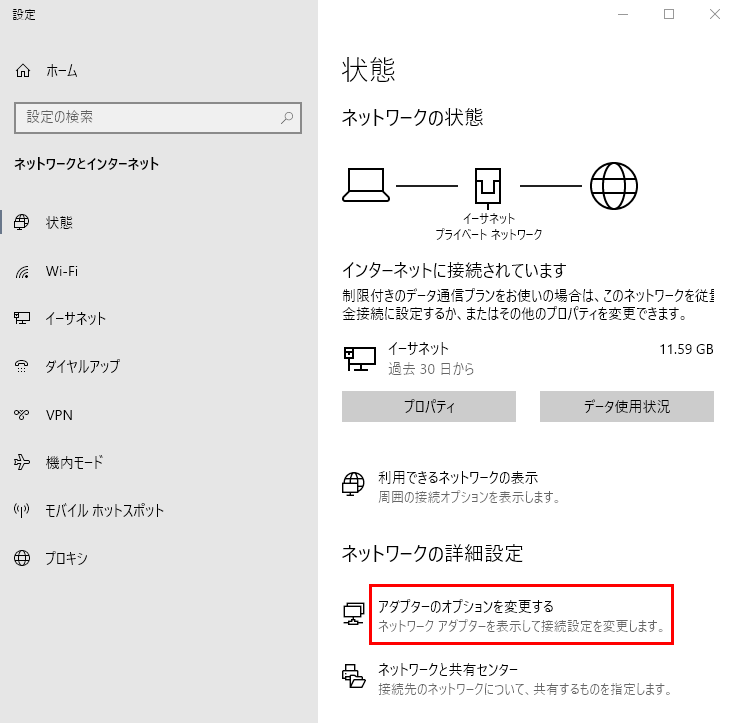Image resolution: width=730 pixels, height=723 pixels.
Task: Click the アダプターのオプション monitor icon
Action: [354, 614]
